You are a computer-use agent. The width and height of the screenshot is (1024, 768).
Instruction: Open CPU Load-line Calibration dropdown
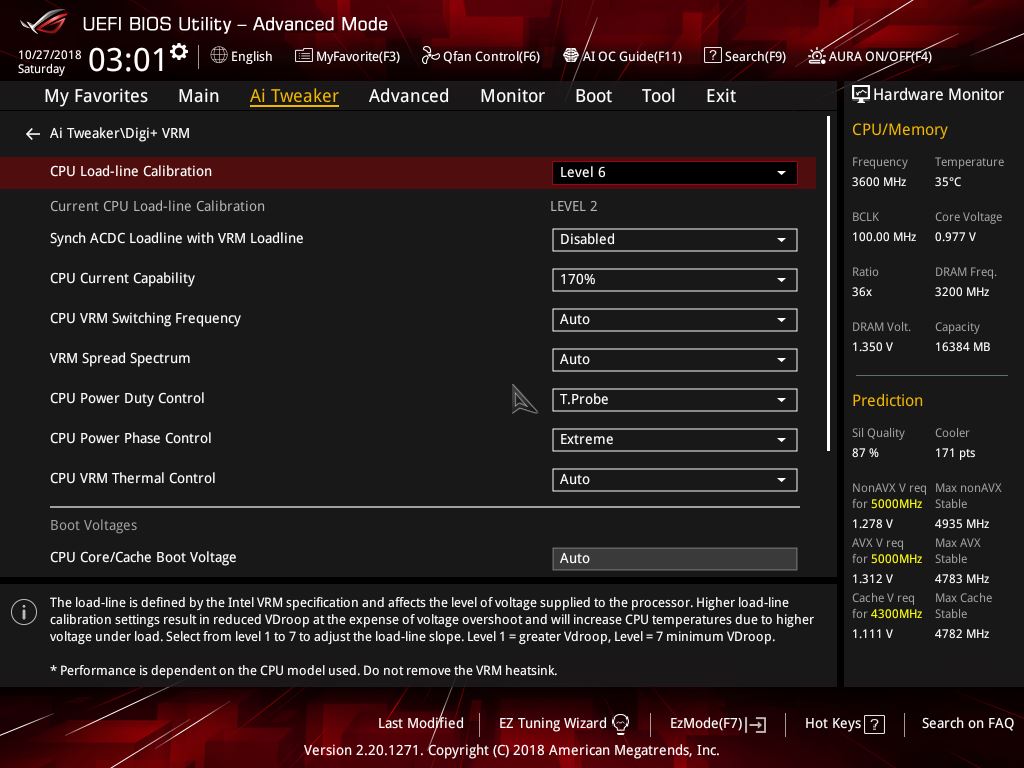(674, 172)
